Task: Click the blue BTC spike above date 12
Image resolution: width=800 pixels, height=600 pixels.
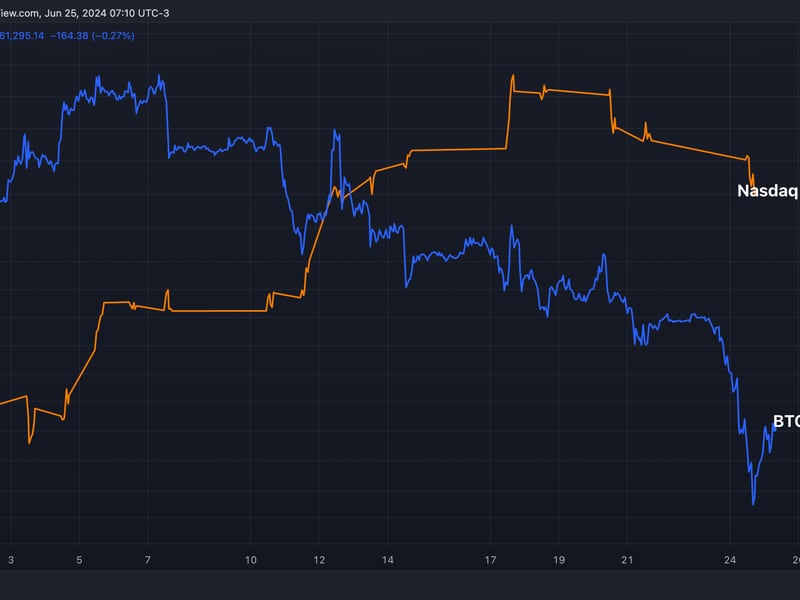Action: click(336, 131)
